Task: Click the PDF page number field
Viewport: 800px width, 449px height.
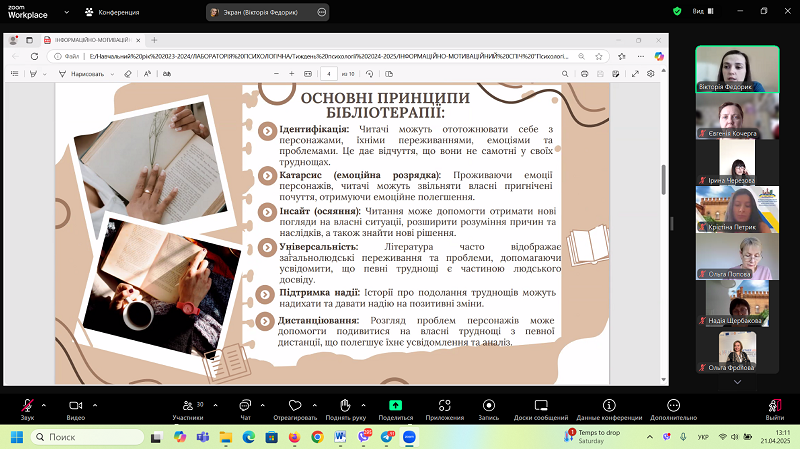Action: pos(329,74)
